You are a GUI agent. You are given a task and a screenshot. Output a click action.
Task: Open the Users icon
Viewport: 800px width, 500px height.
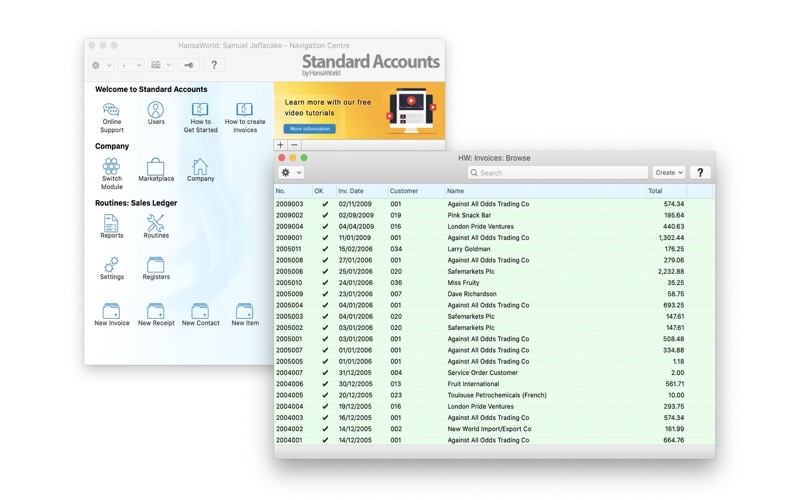click(x=156, y=113)
